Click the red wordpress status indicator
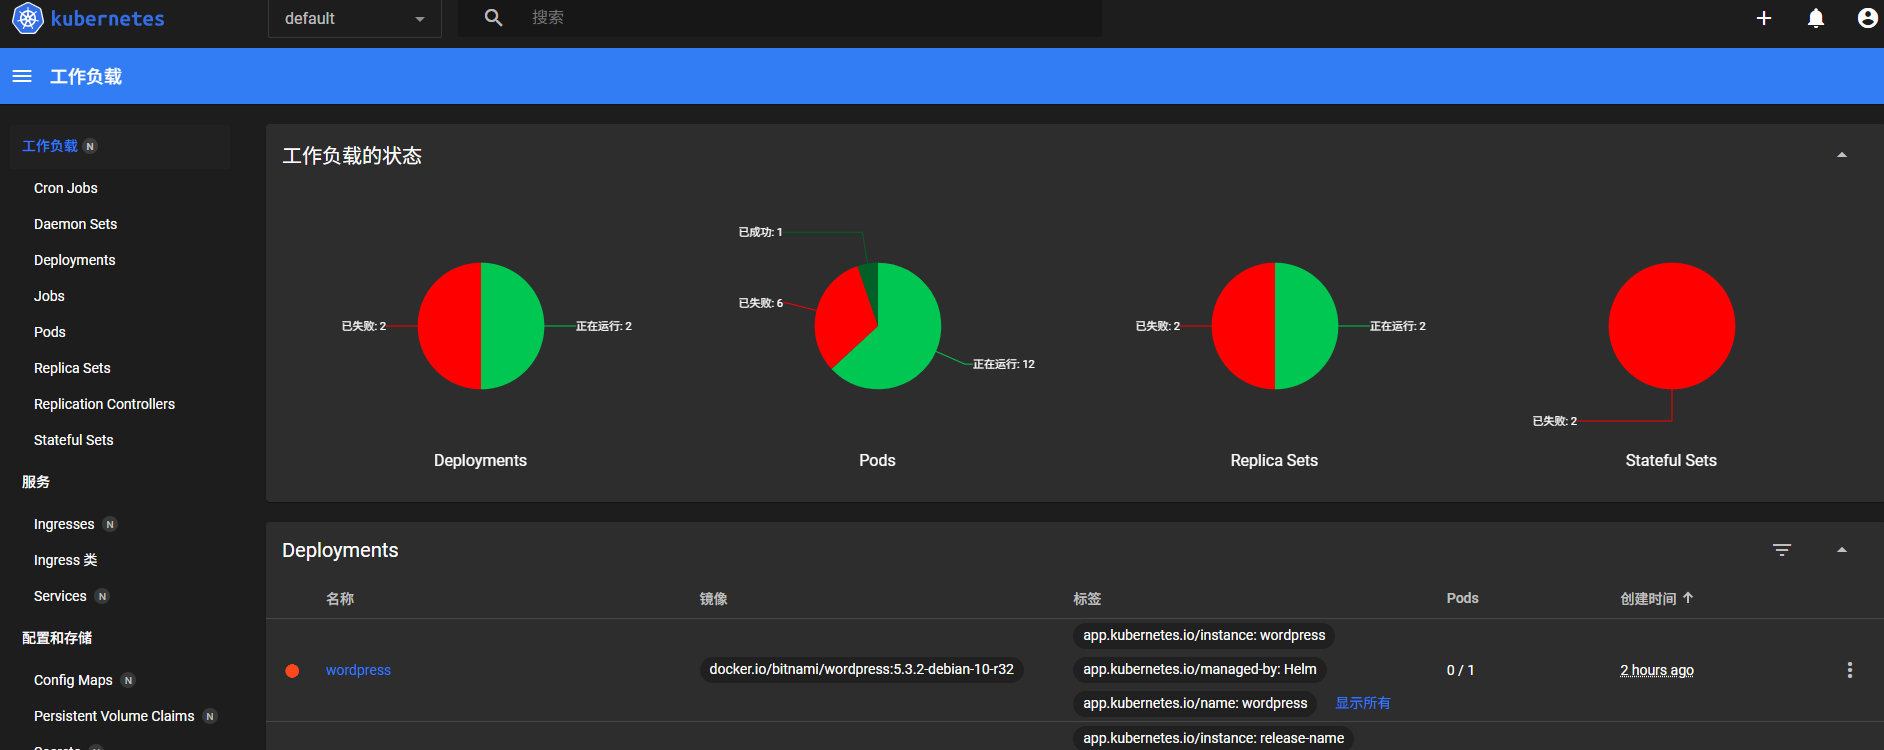1884x750 pixels. pyautogui.click(x=292, y=671)
